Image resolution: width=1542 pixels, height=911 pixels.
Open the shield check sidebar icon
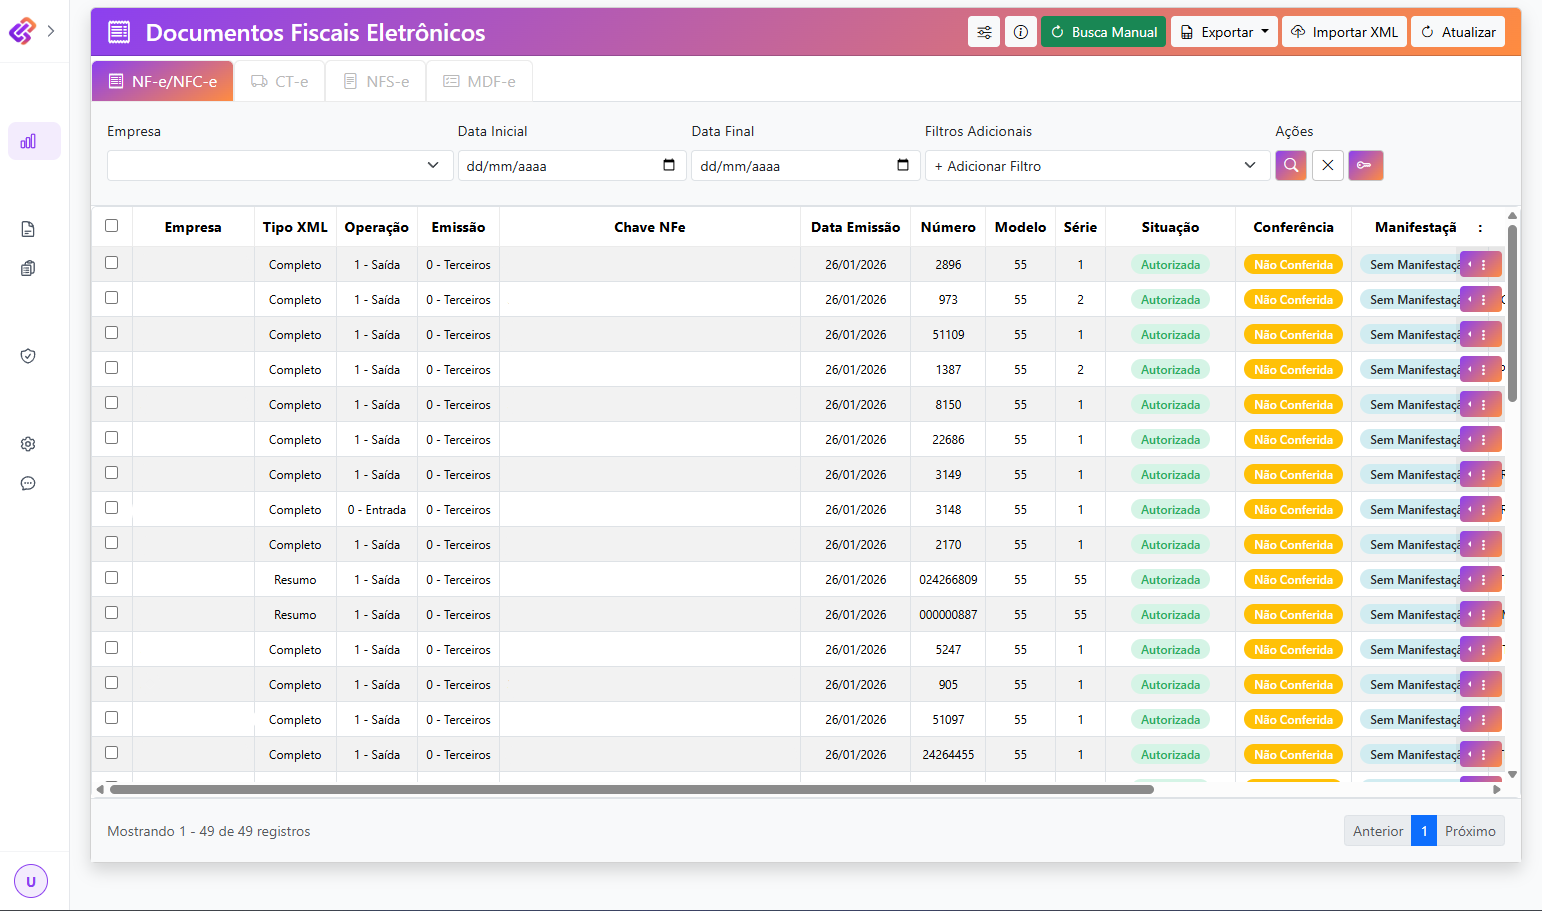tap(28, 356)
